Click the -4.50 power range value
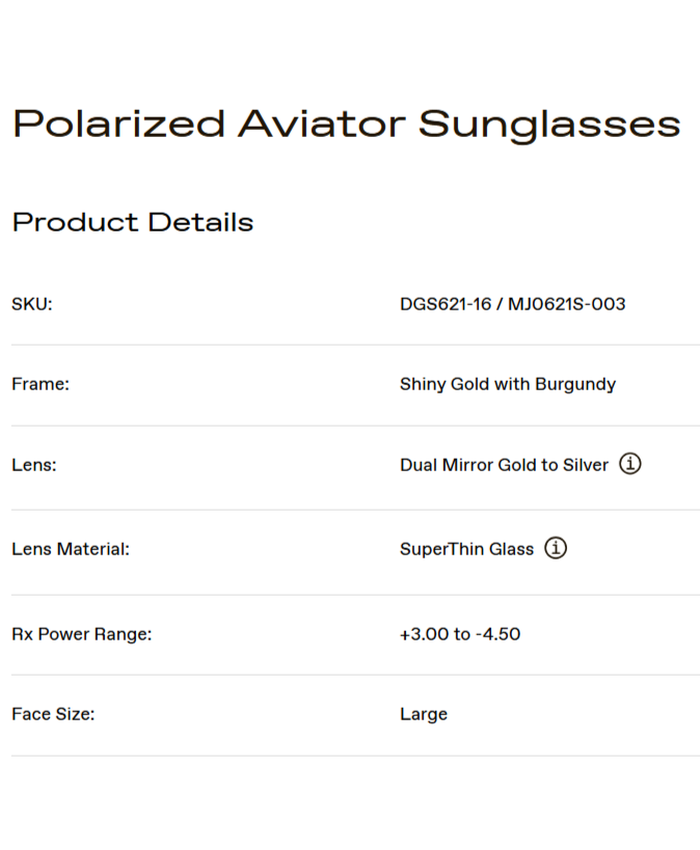 [x=498, y=634]
